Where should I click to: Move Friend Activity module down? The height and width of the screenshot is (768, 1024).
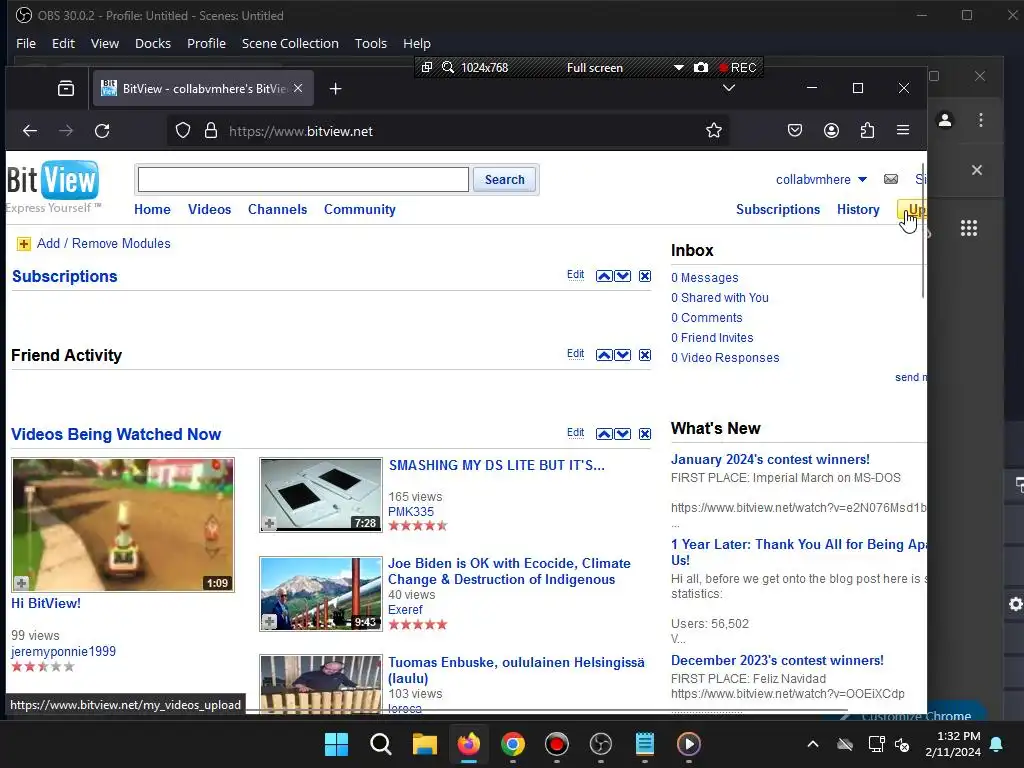pos(623,355)
